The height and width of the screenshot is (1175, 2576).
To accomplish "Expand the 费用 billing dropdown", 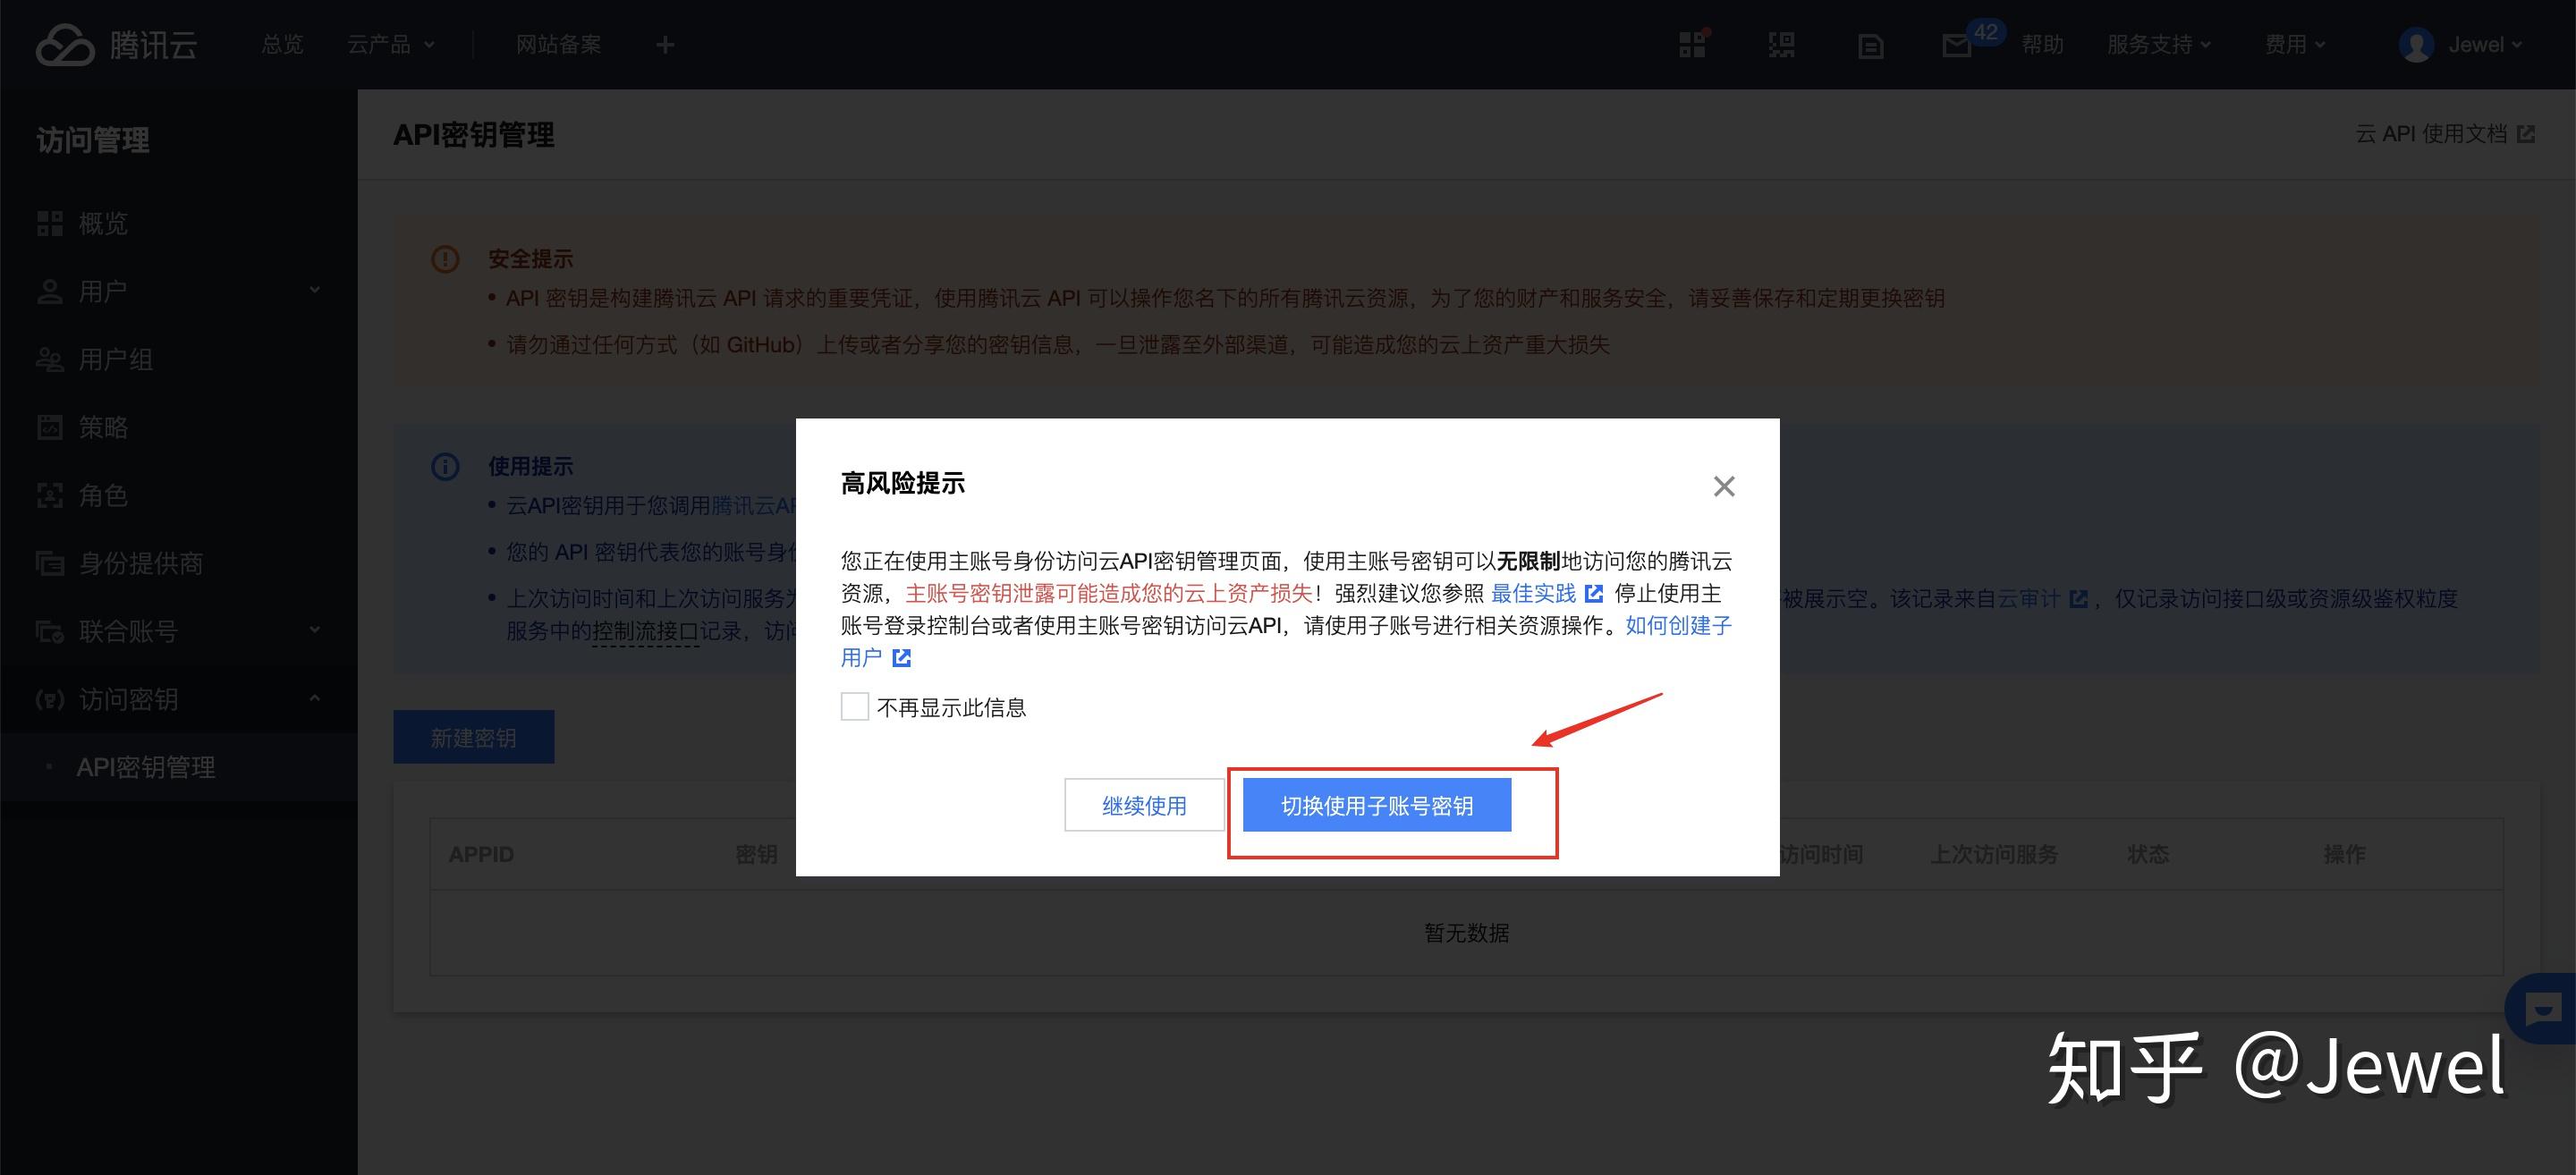I will click(x=2295, y=45).
